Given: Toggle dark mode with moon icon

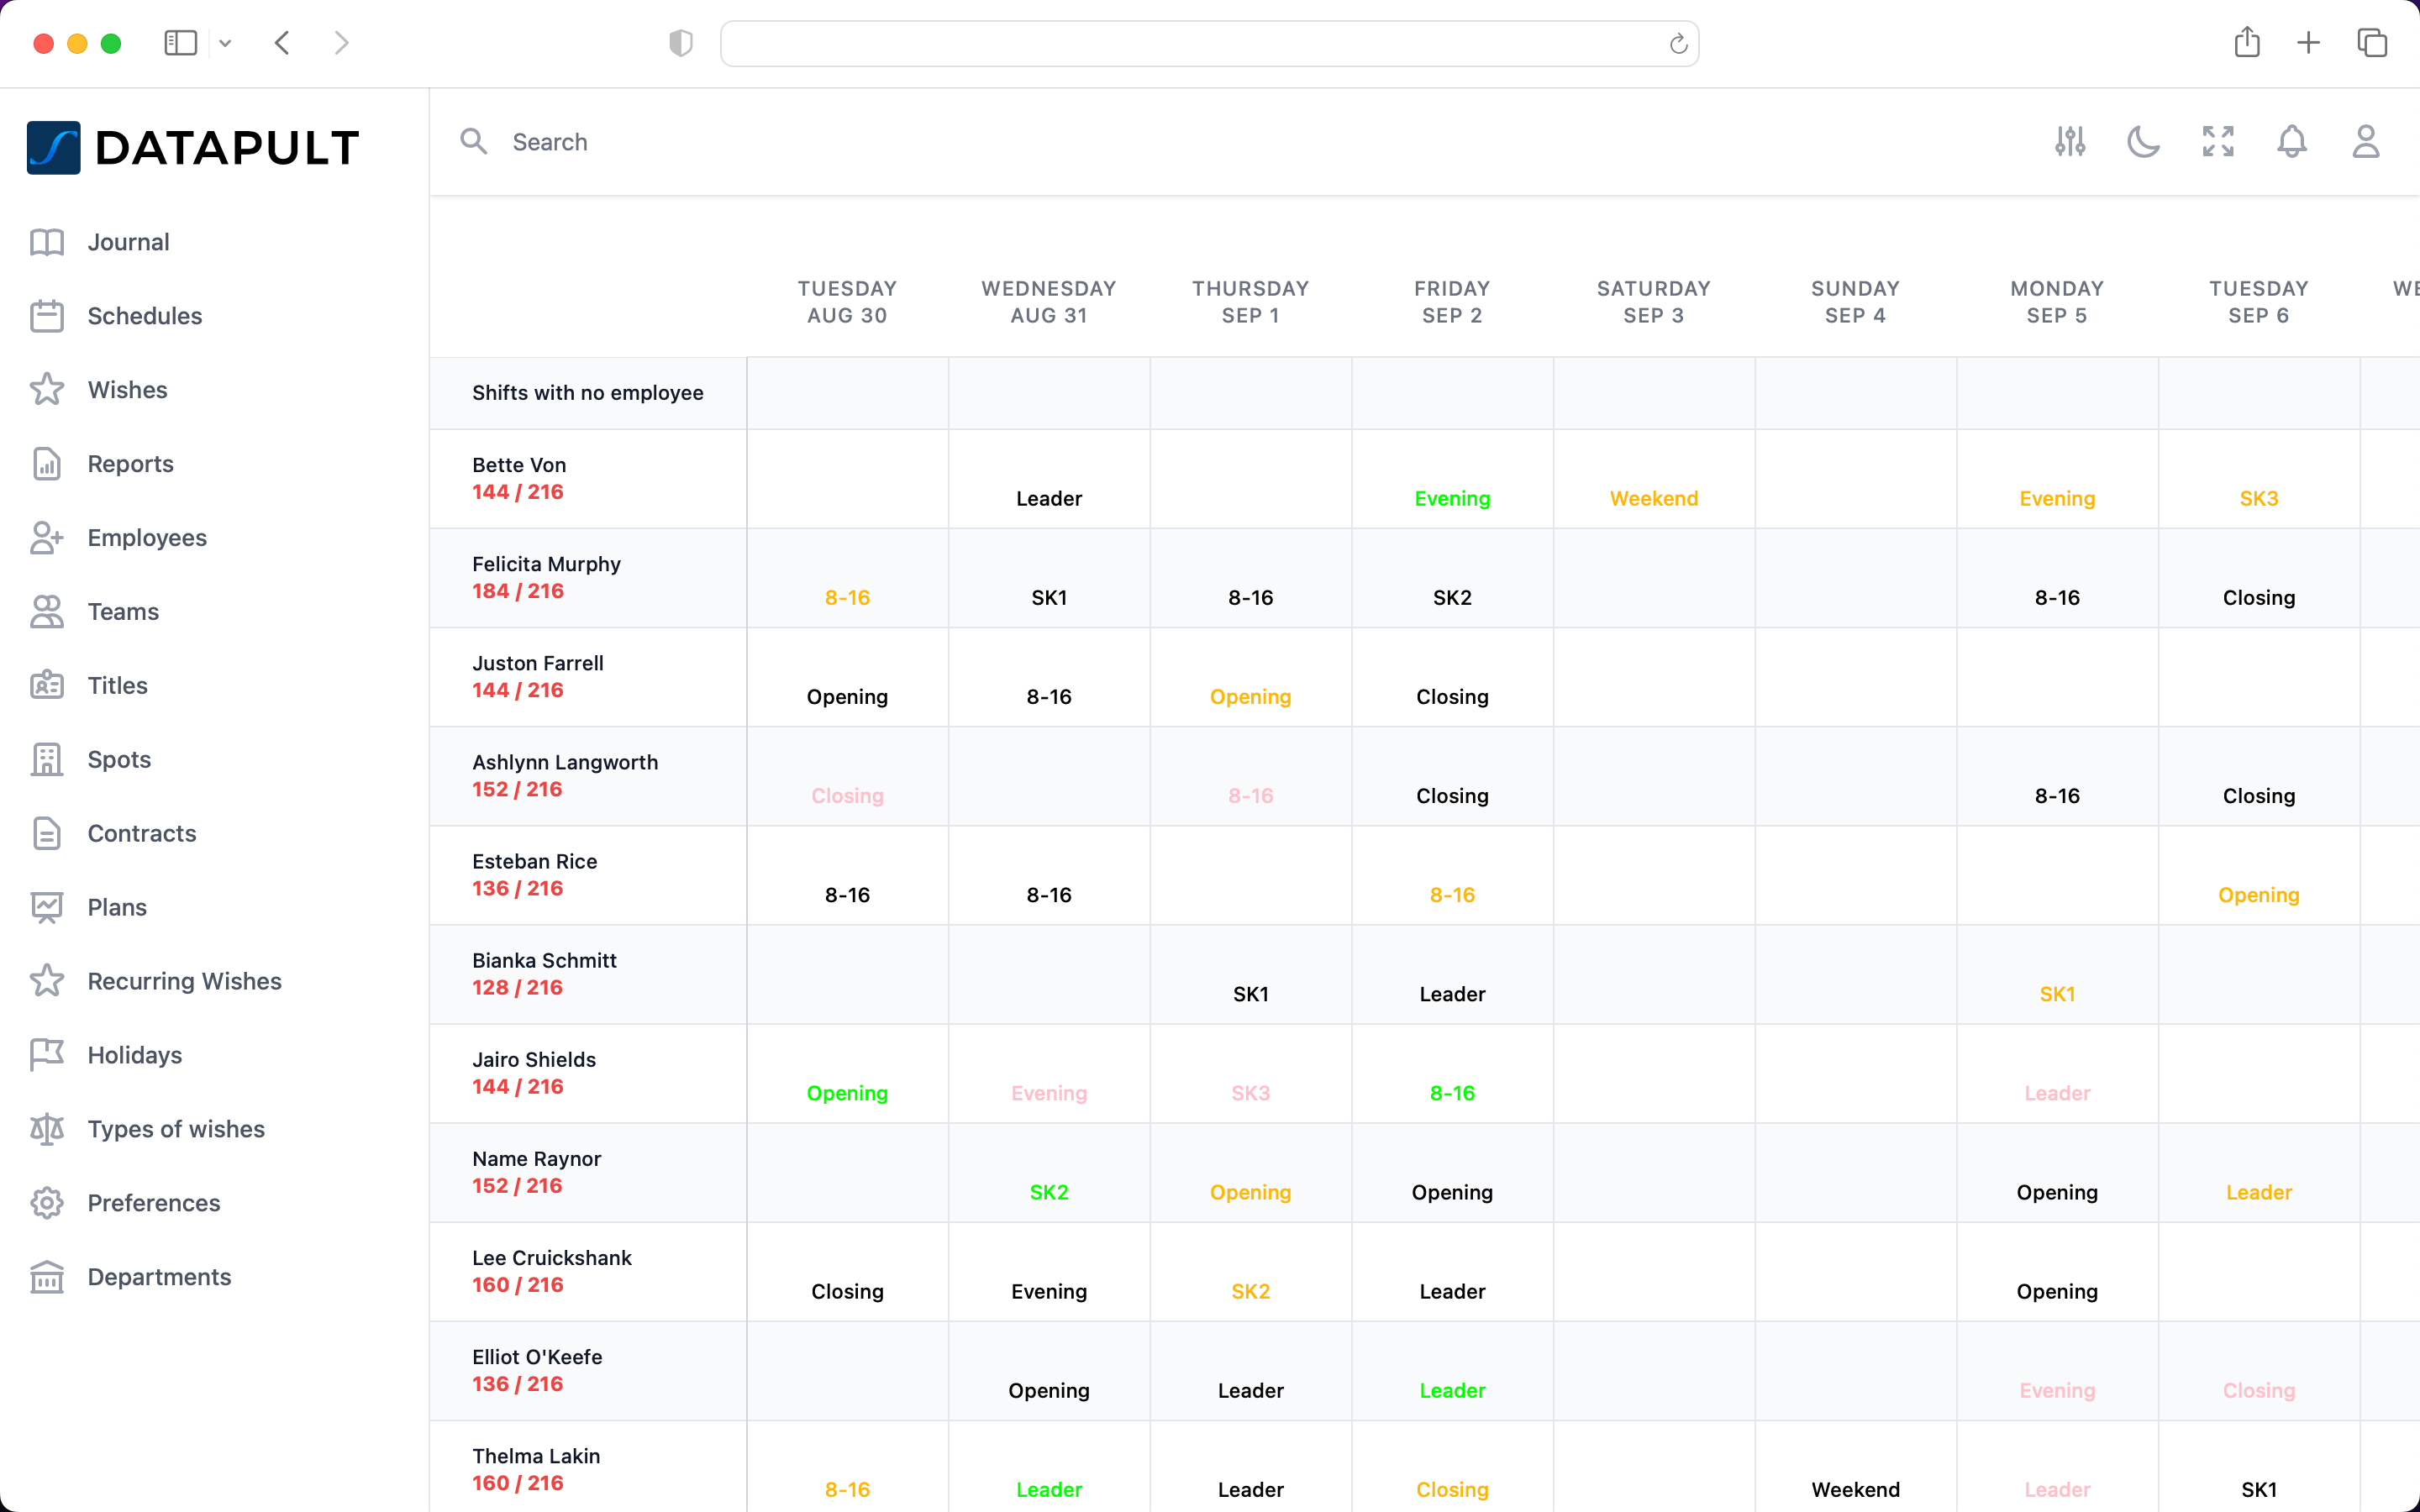Looking at the screenshot, I should coord(2143,142).
